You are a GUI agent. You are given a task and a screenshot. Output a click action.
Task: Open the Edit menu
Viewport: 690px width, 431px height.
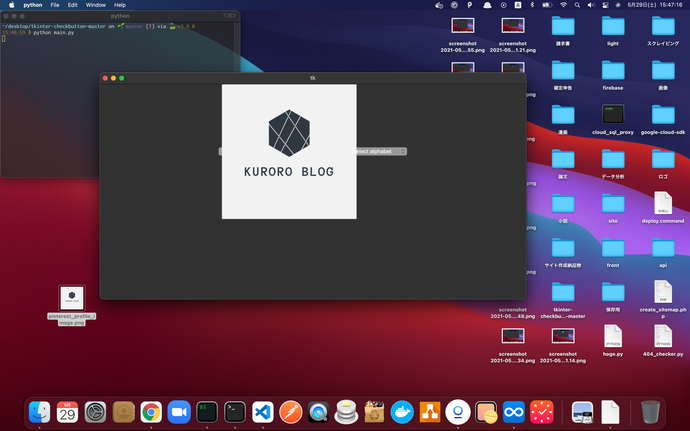pos(73,5)
